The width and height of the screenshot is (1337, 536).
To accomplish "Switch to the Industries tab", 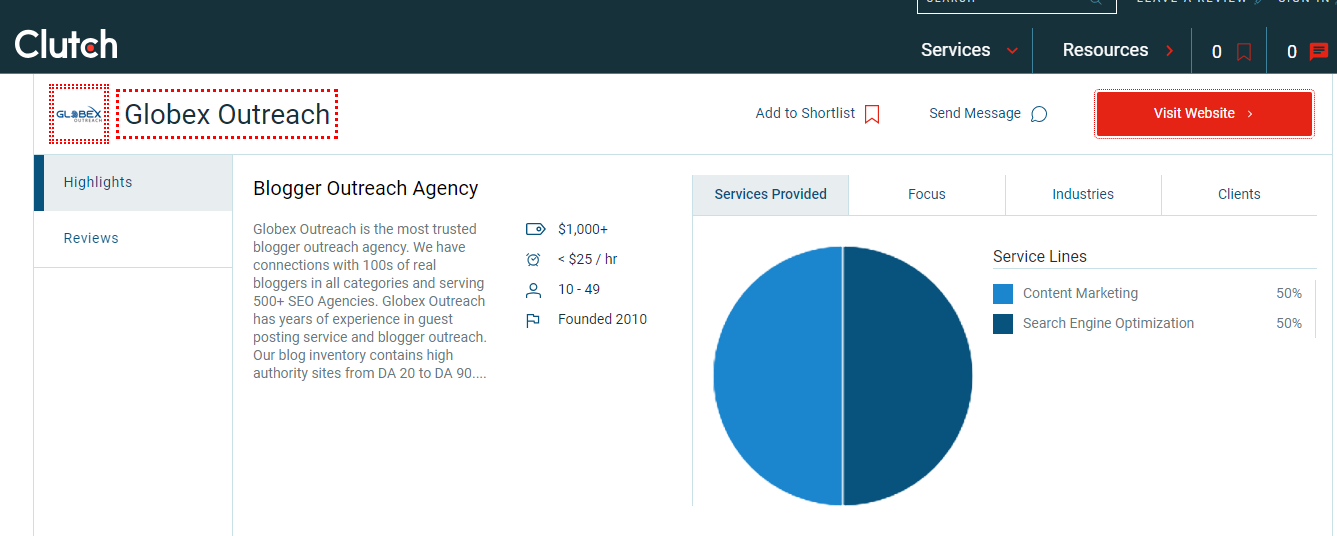I will click(1083, 194).
